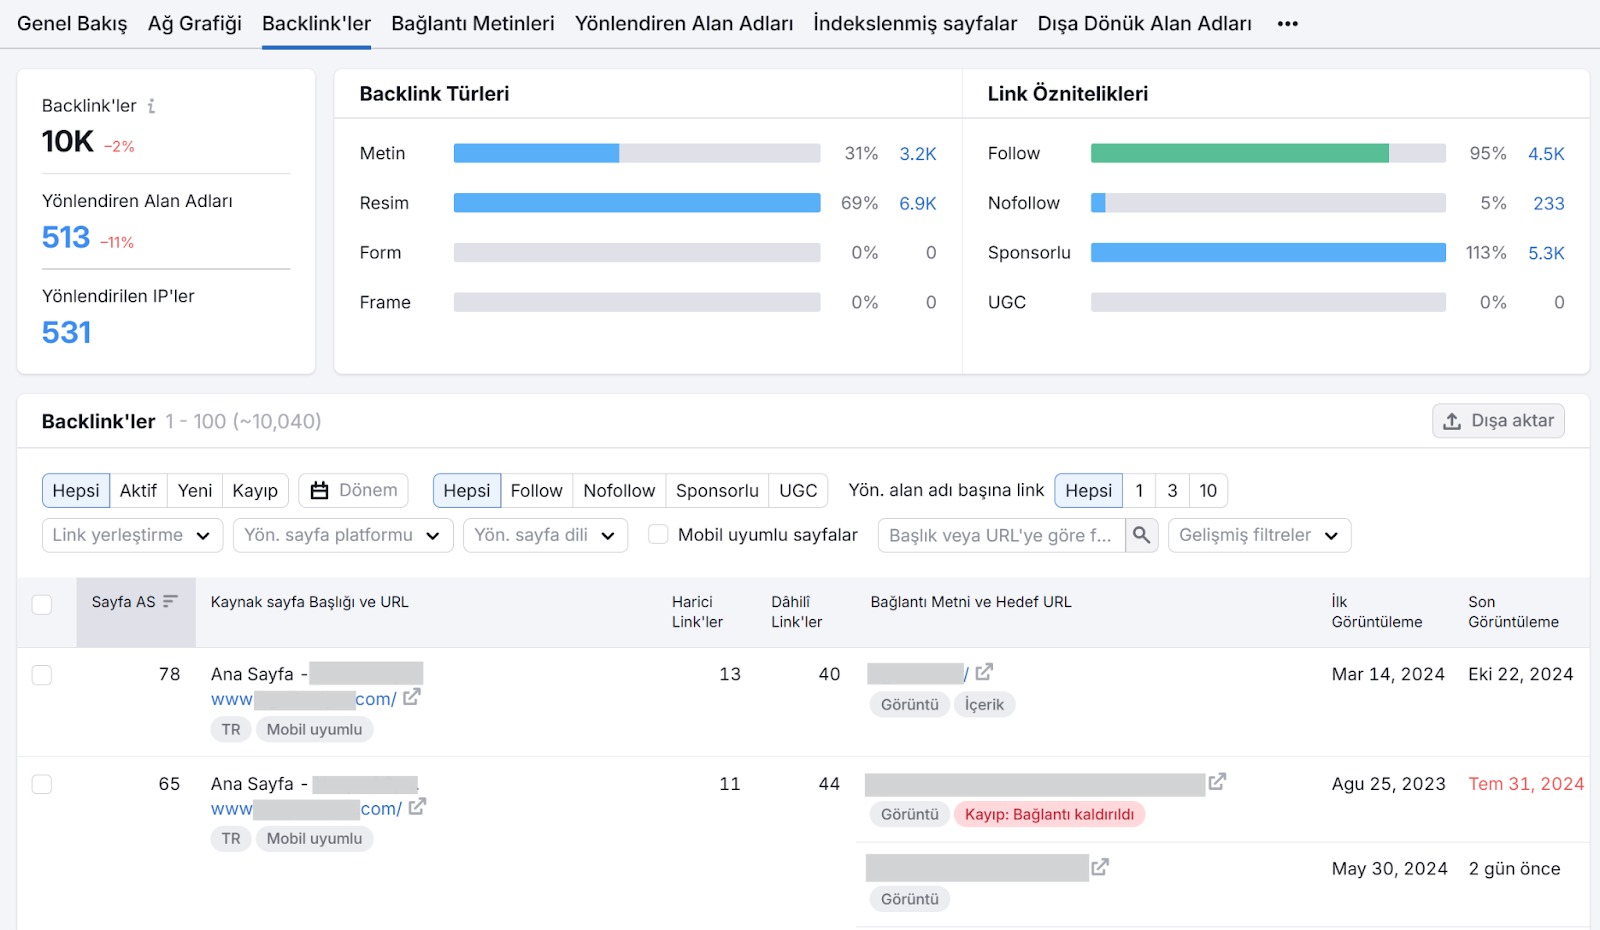
Task: Click the İçerik tag in first row
Action: tap(984, 705)
